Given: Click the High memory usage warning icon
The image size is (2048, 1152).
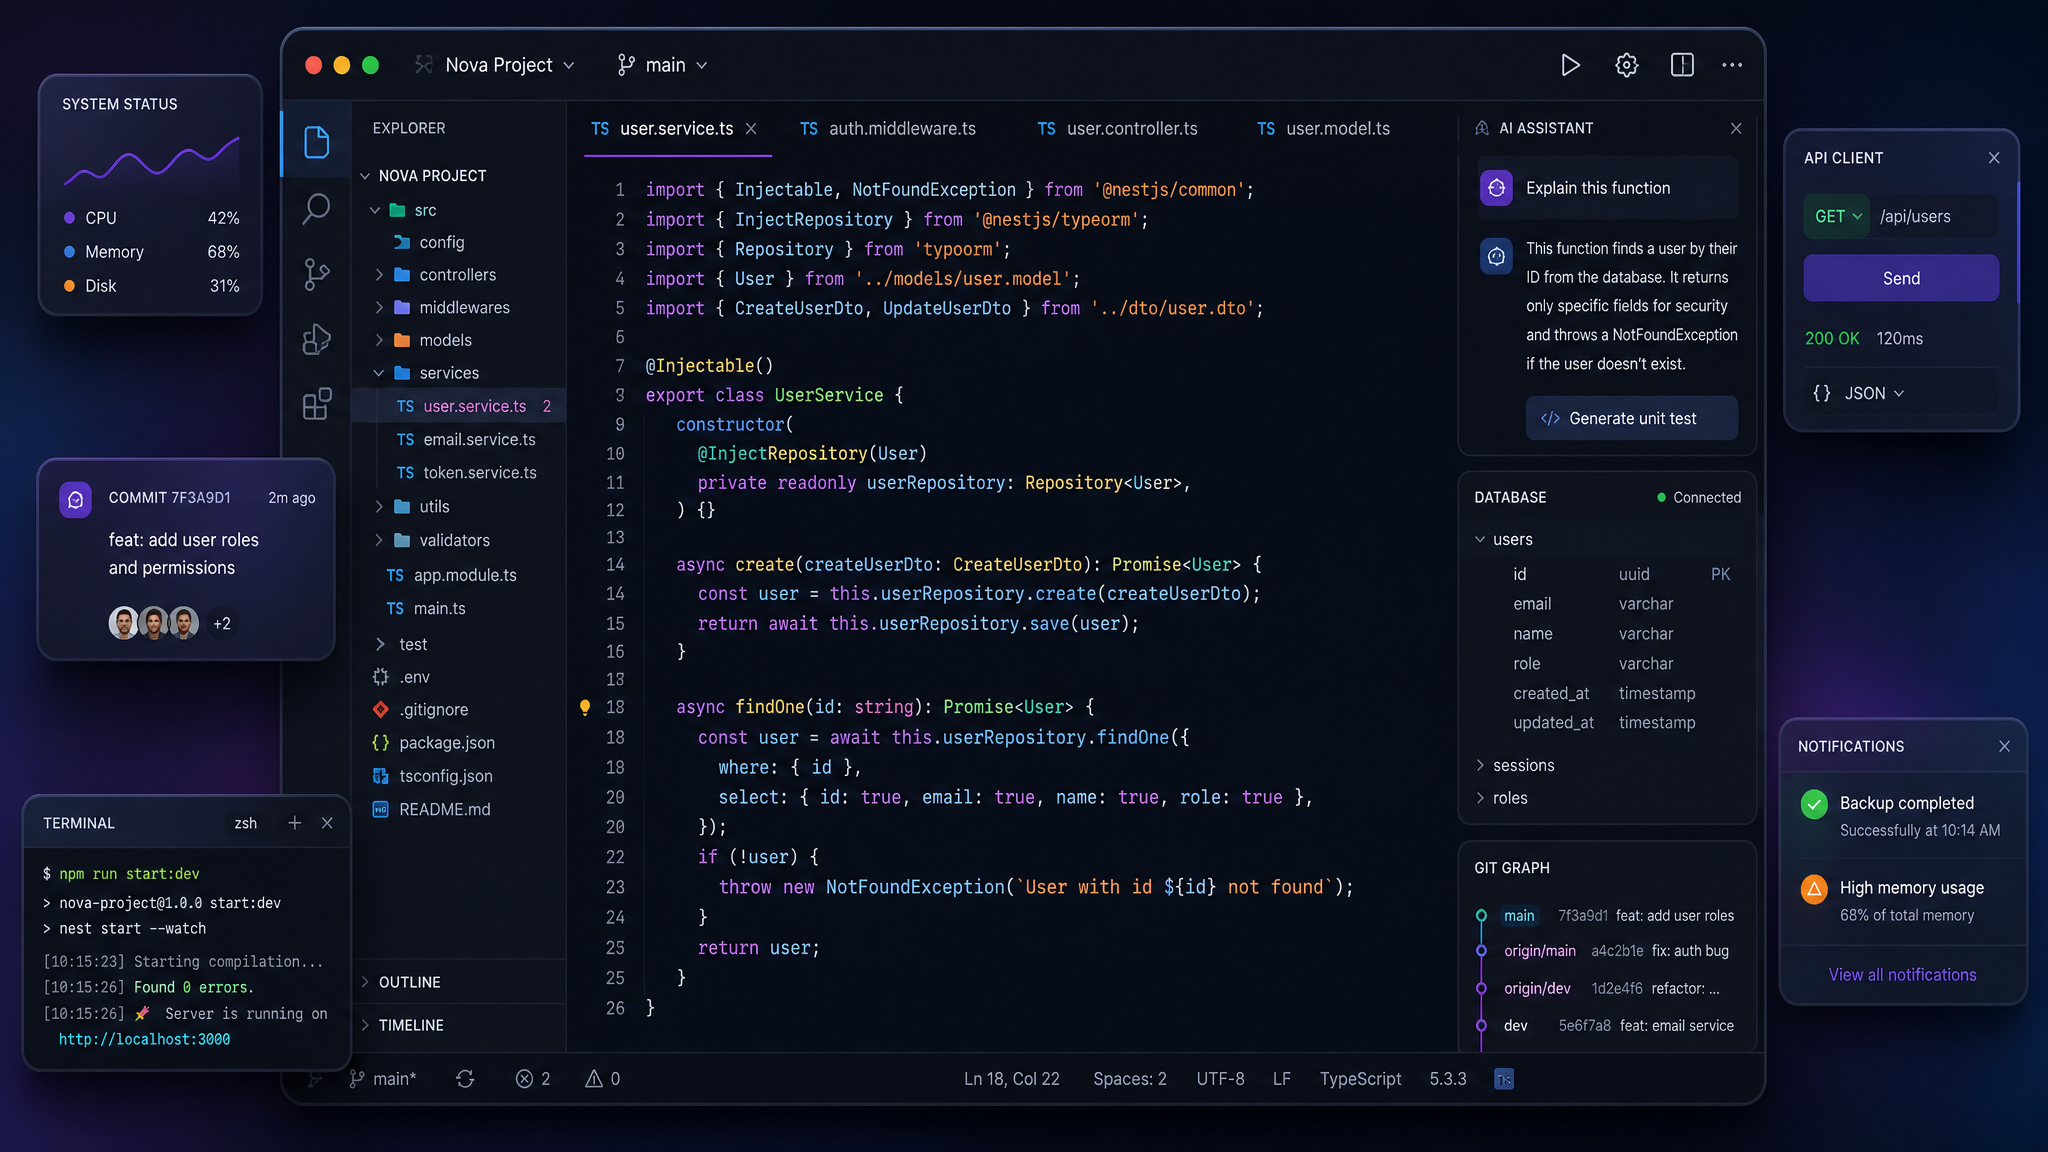Looking at the screenshot, I should [x=1814, y=889].
